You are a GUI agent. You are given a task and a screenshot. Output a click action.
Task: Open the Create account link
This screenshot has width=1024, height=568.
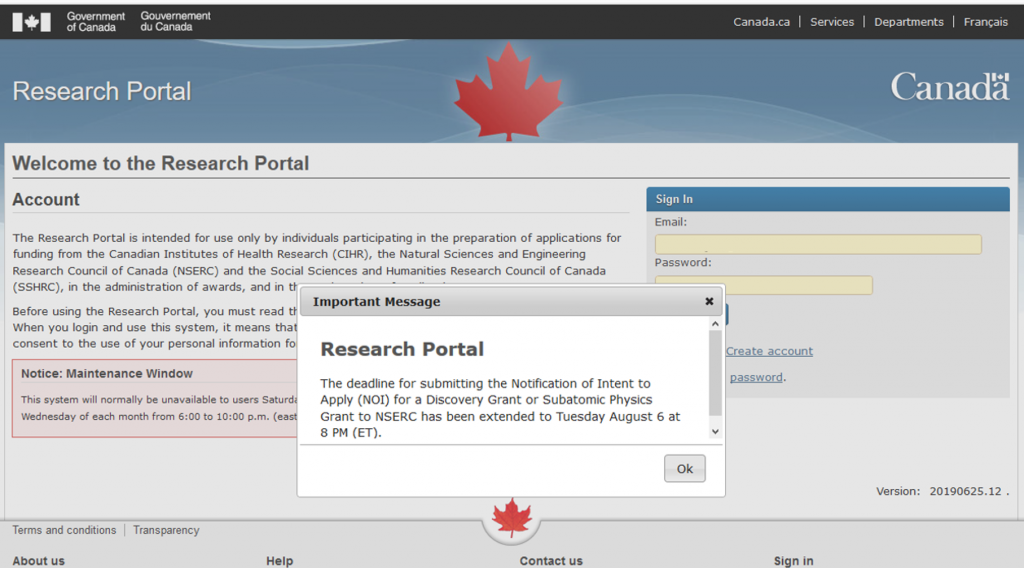pyautogui.click(x=769, y=351)
